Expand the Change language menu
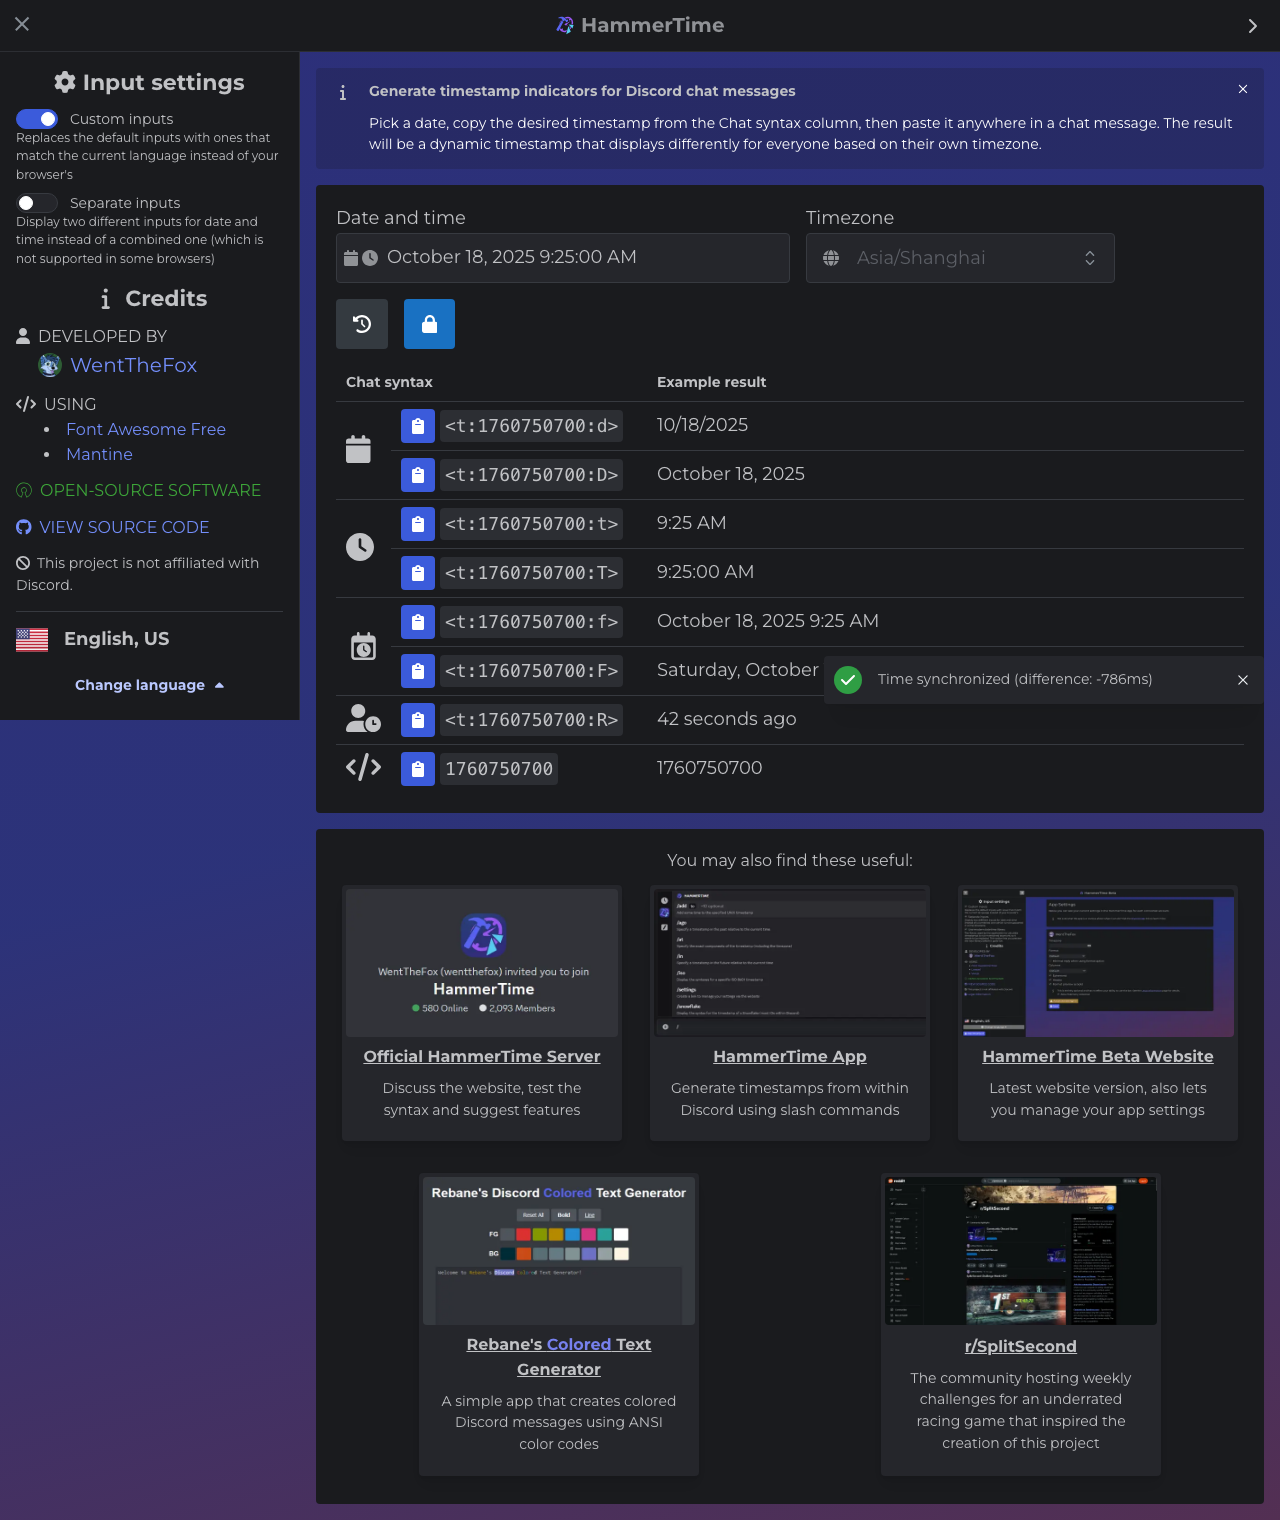The image size is (1280, 1520). [x=149, y=685]
